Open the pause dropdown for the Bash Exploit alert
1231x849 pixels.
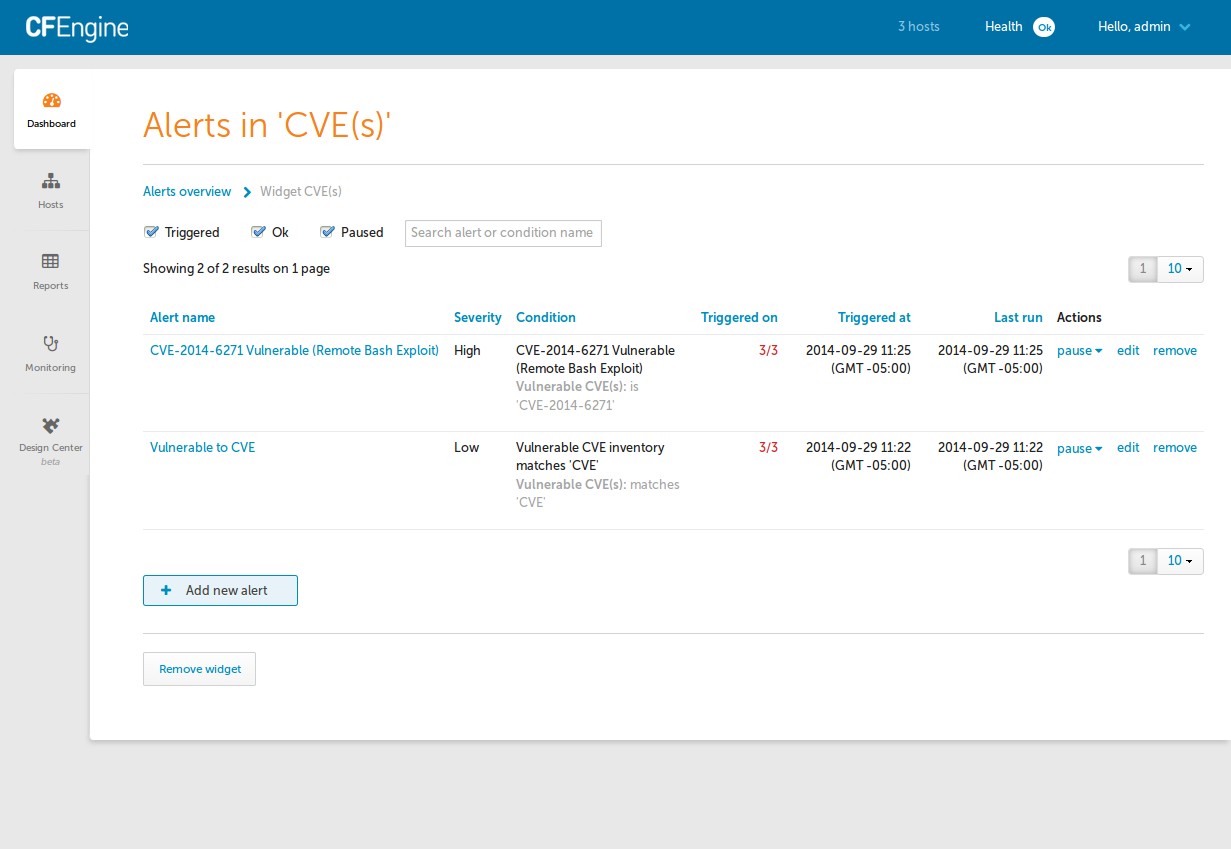click(x=1079, y=351)
